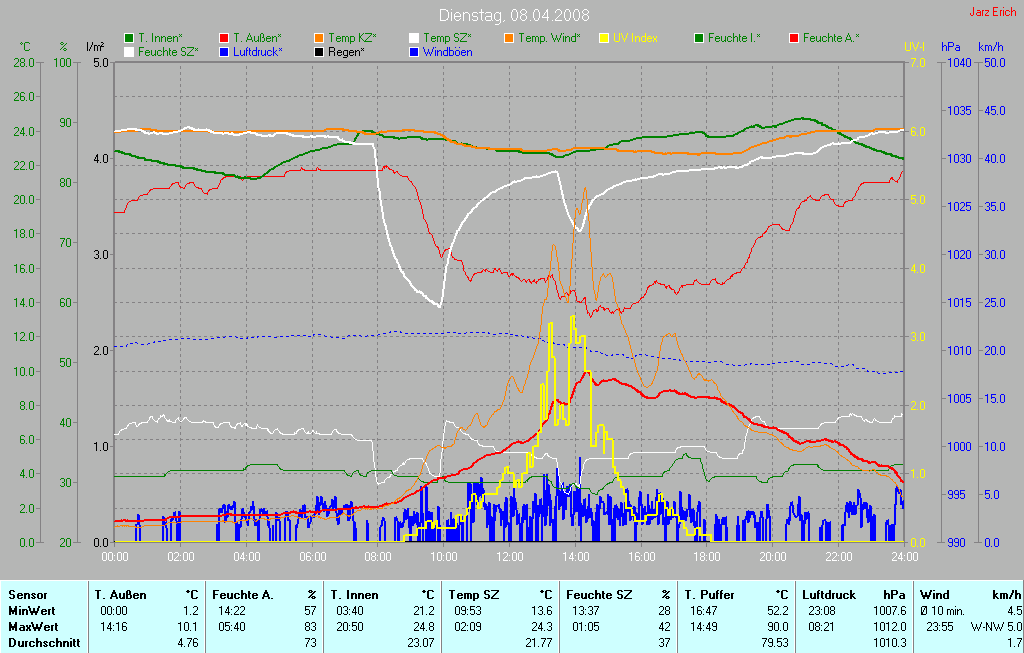Viewport: 1024px width, 653px height.
Task: Click the Sensor header in the table
Action: 27,594
